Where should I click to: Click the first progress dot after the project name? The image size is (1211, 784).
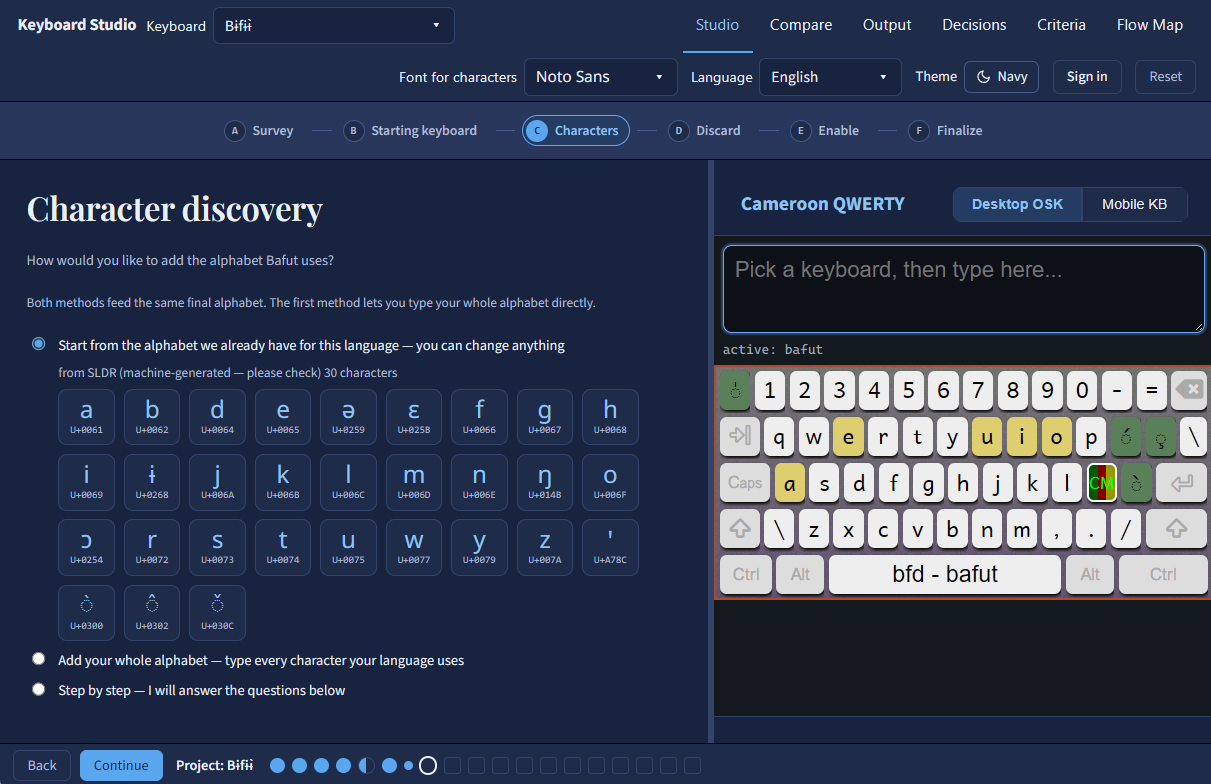coord(278,766)
